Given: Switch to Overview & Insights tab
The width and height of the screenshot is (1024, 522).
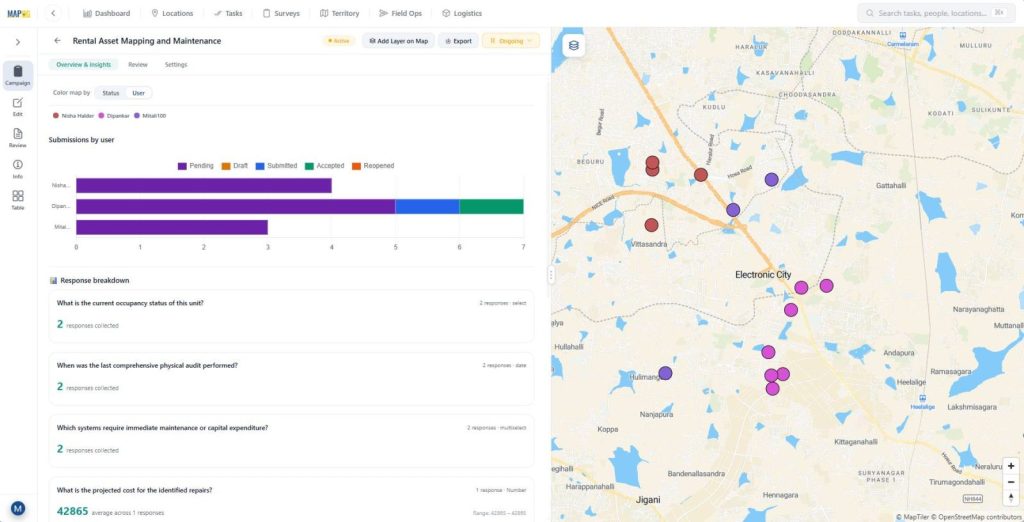Looking at the screenshot, I should click(84, 65).
